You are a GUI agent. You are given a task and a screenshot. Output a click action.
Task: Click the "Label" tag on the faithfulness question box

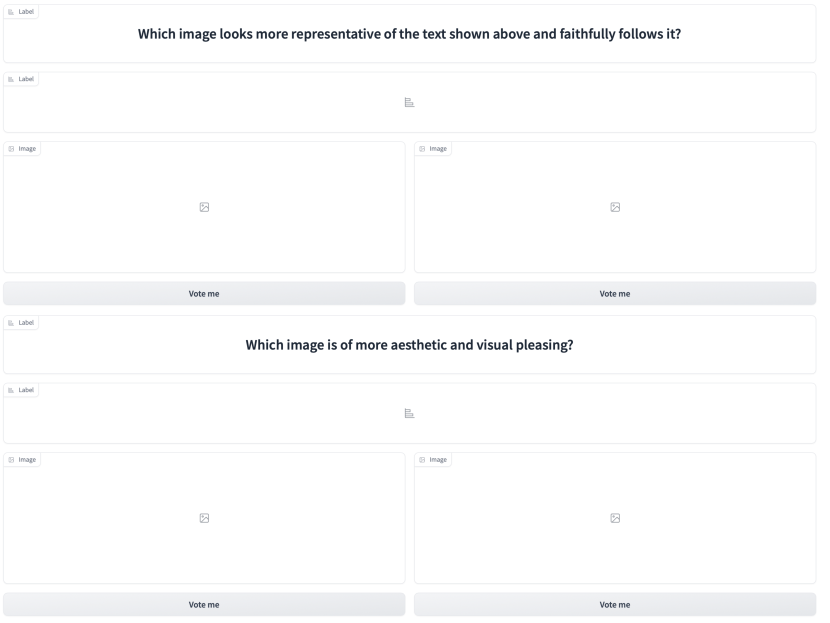pos(21,11)
